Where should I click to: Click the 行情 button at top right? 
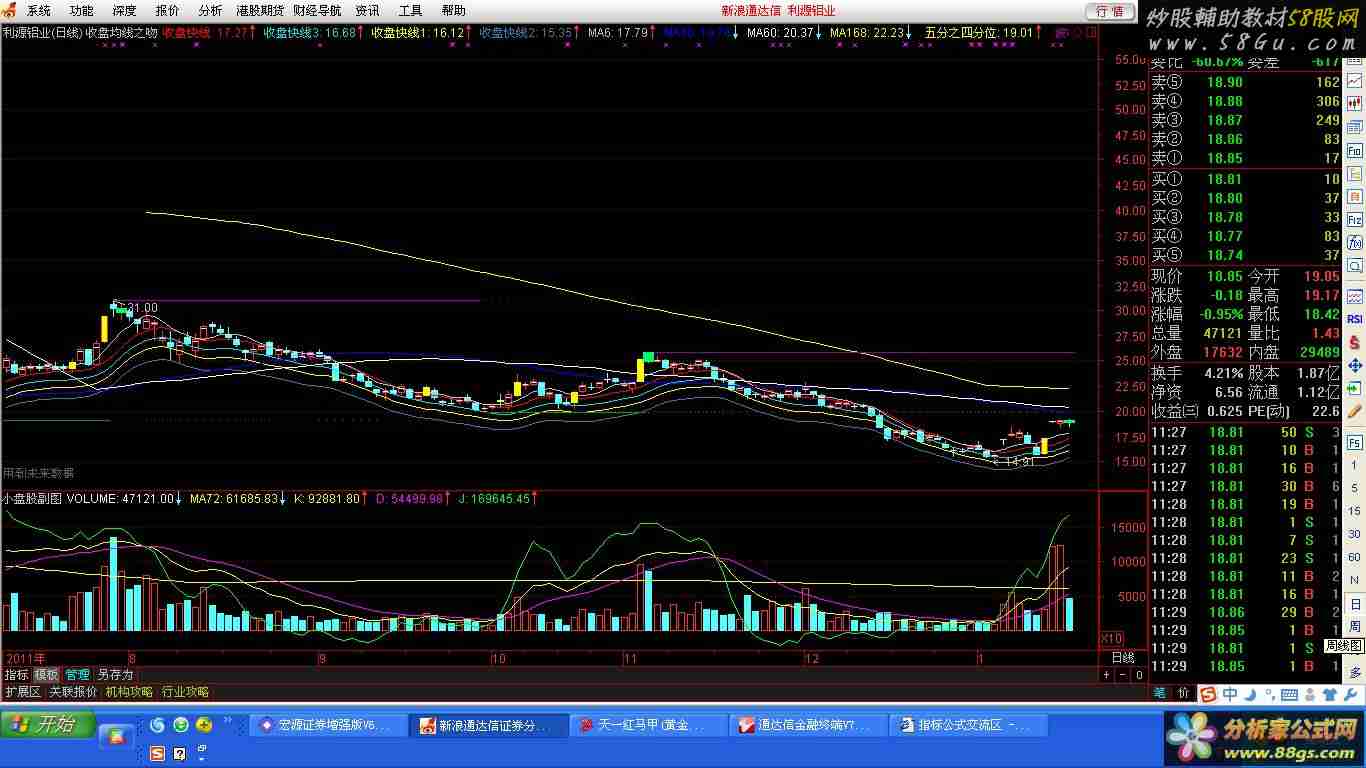[1110, 11]
